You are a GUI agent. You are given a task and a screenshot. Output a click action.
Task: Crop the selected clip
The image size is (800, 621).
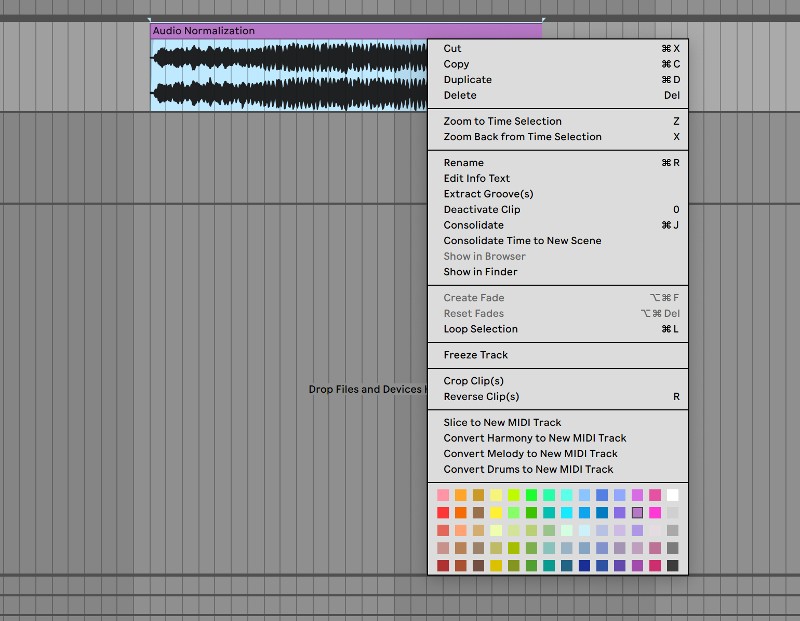tap(475, 381)
